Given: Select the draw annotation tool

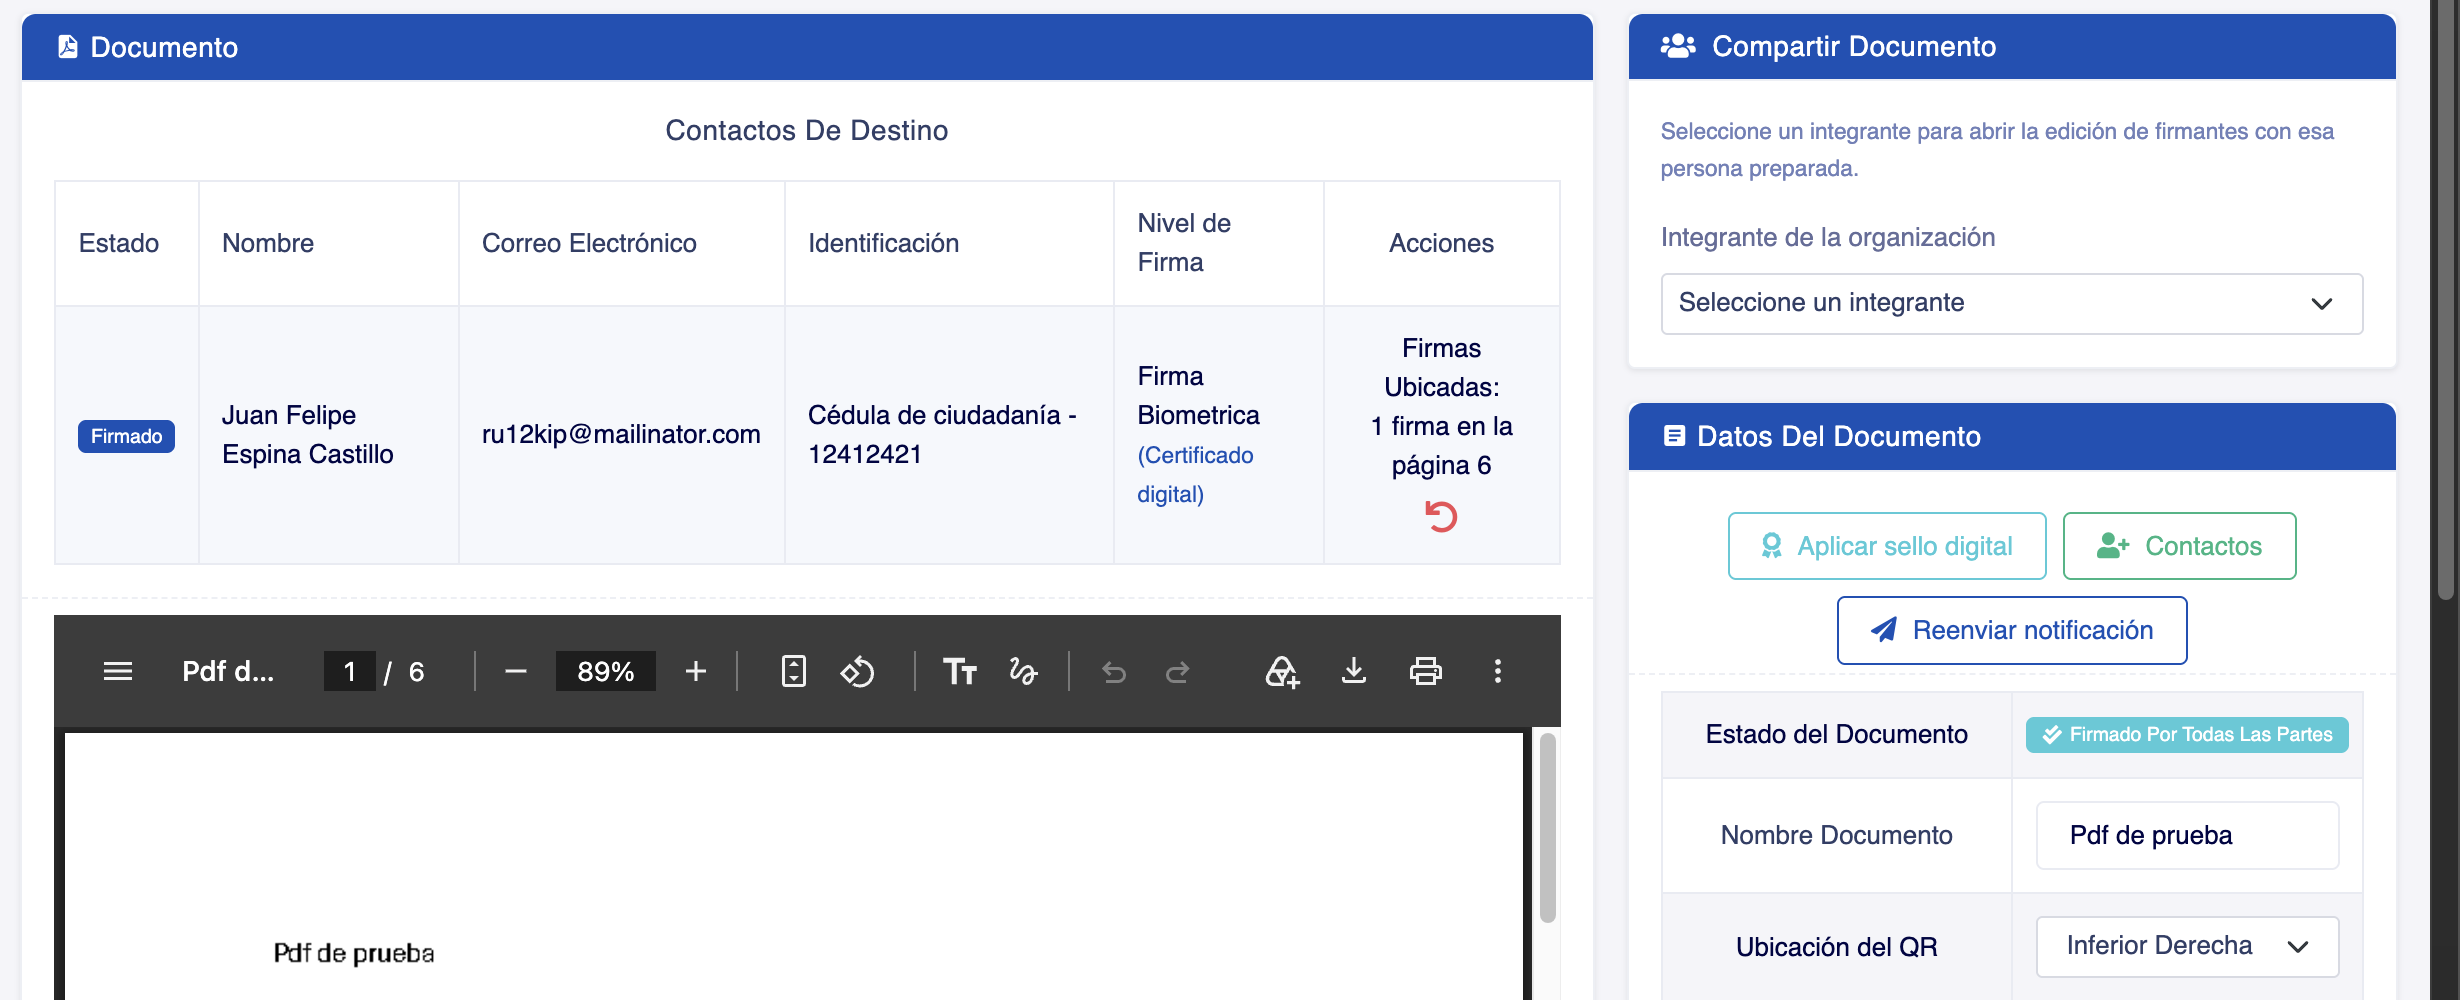Looking at the screenshot, I should (1023, 671).
